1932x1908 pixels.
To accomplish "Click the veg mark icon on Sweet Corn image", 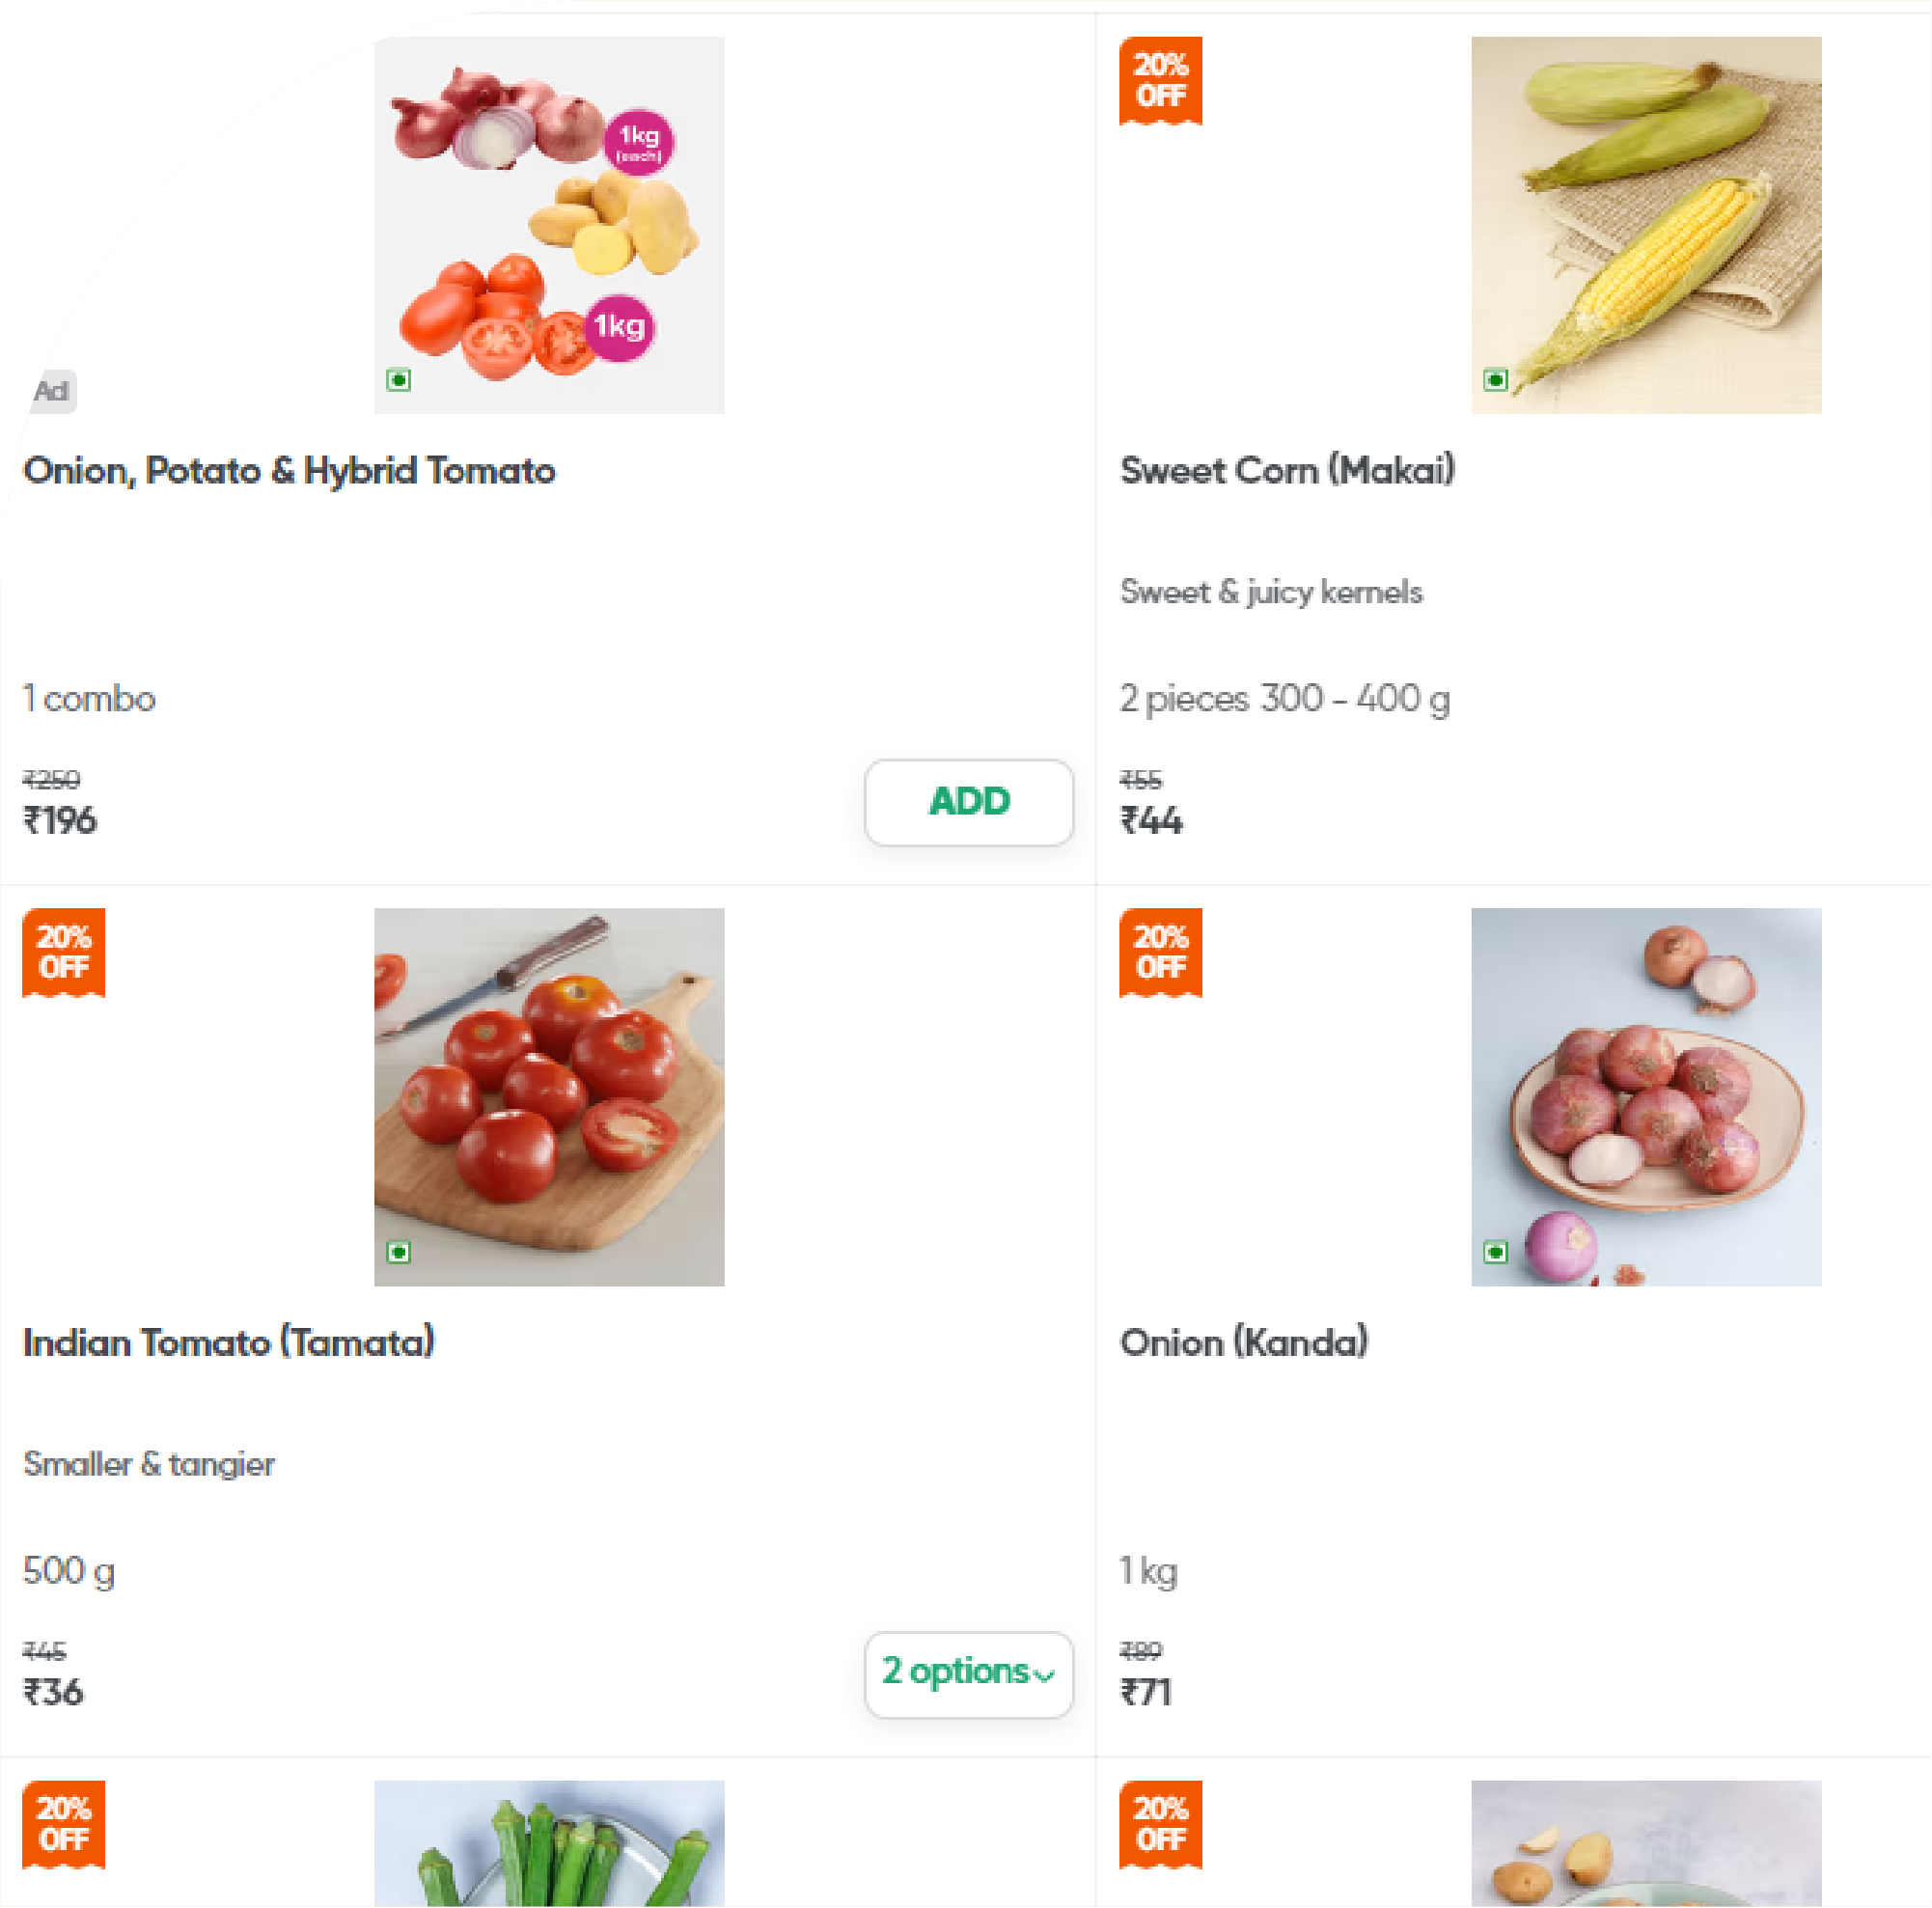I will pos(1495,380).
